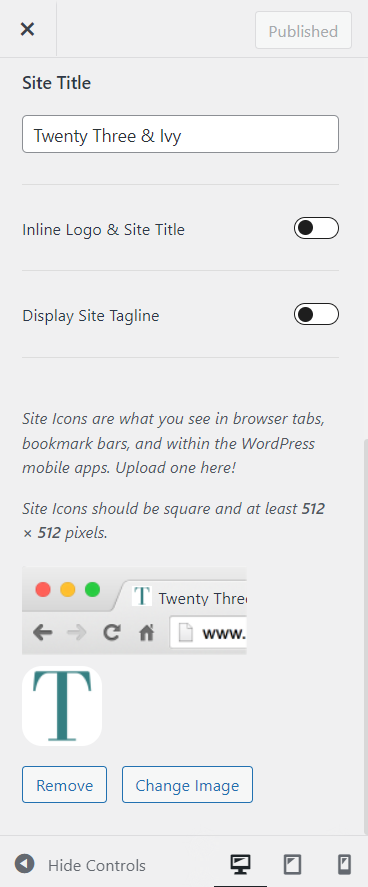Open Change Image for site icon
This screenshot has height=887, width=368.
tap(187, 785)
